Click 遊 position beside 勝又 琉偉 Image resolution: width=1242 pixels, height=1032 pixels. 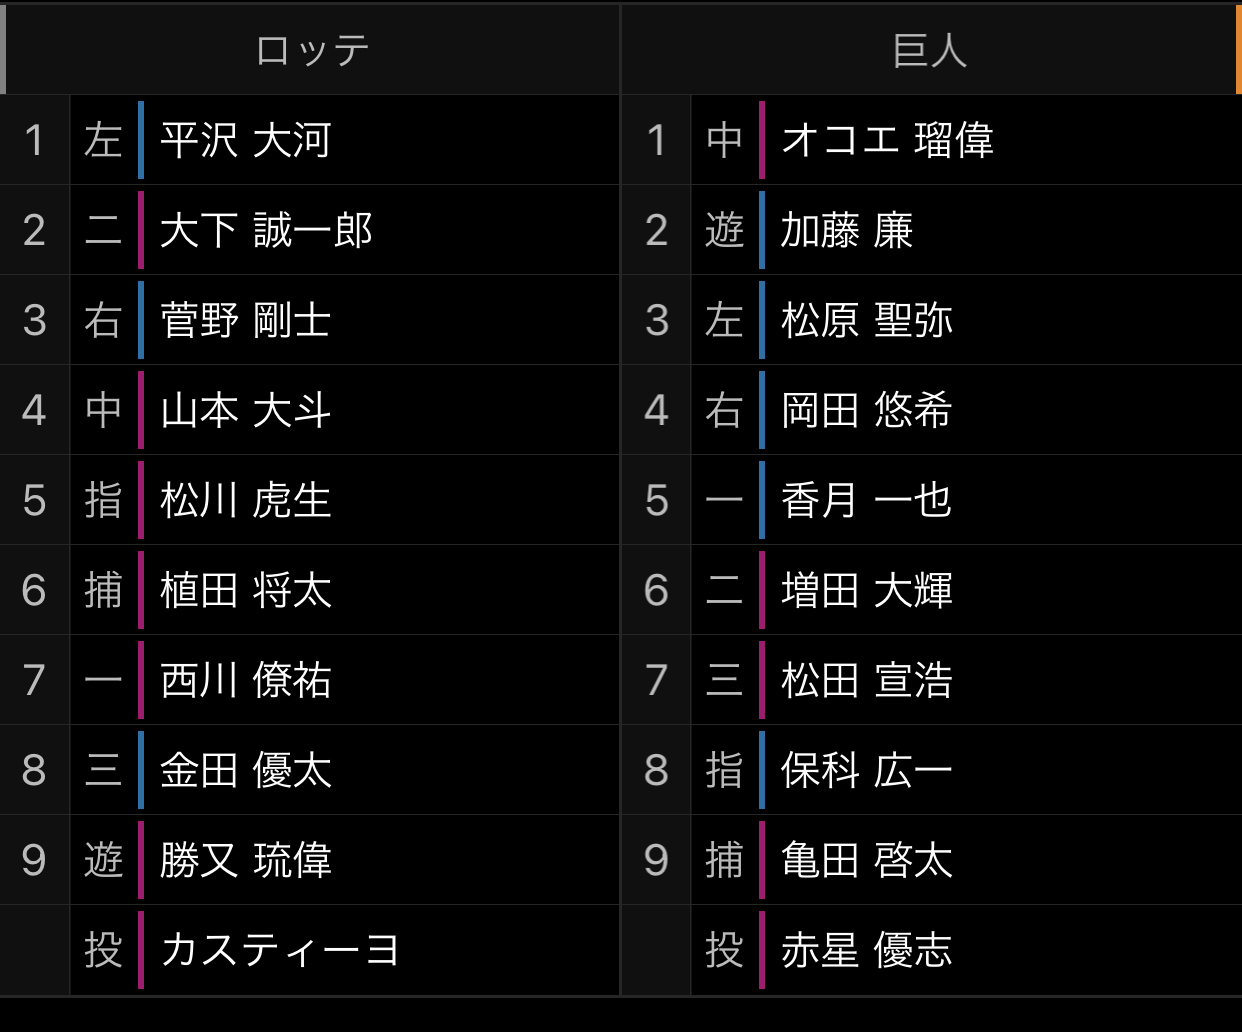coord(103,860)
